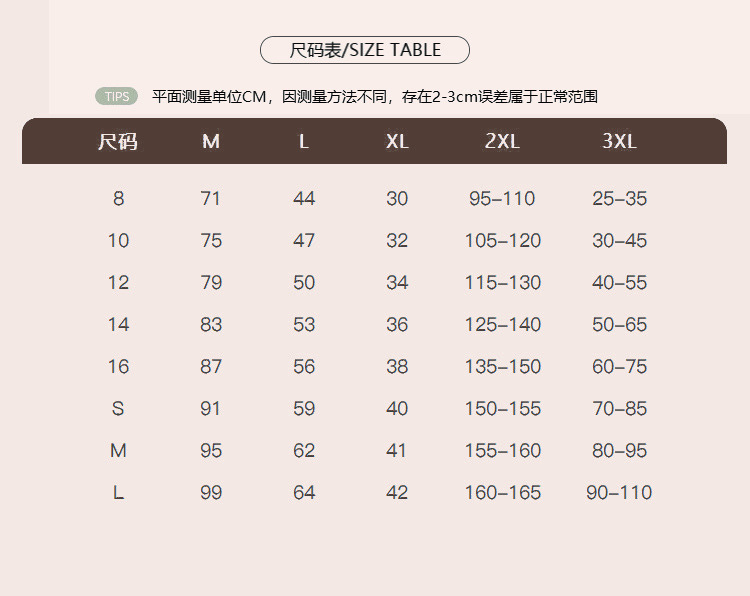Select the 尺码 column header
750x596 pixels.
pyautogui.click(x=118, y=142)
